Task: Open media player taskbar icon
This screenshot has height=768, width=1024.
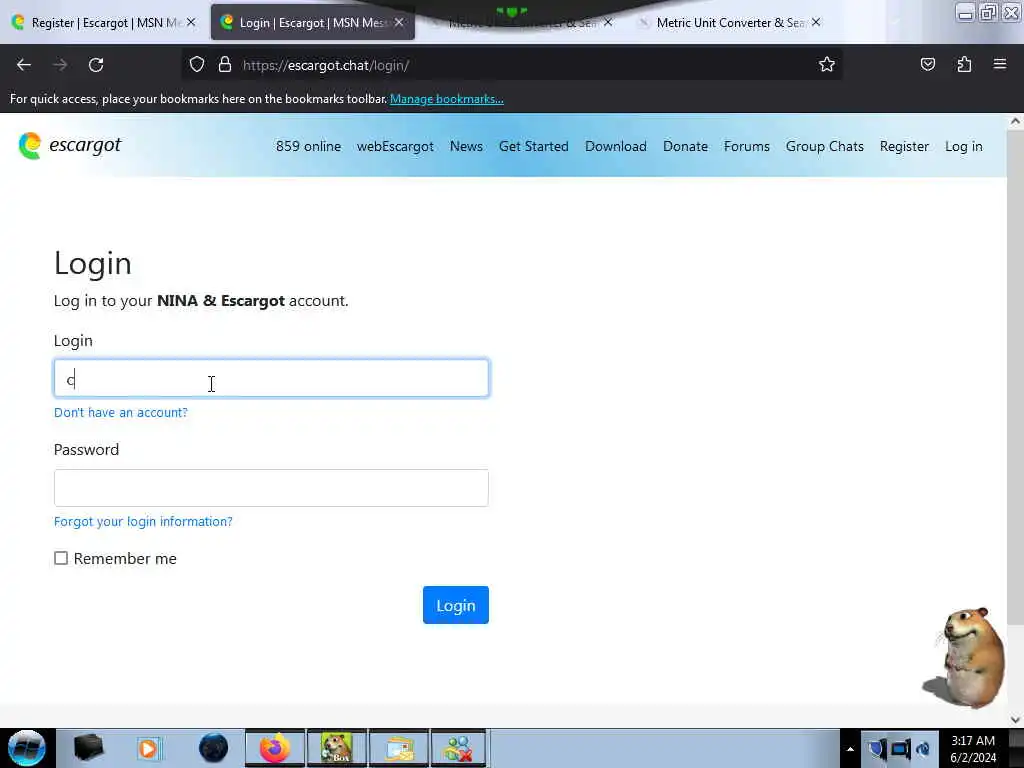Action: (148, 748)
